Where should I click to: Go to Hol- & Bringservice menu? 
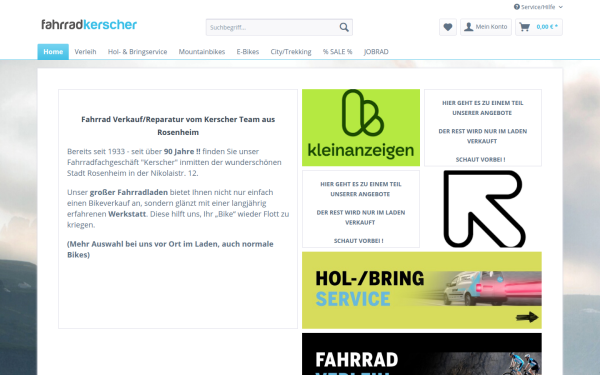[137, 52]
